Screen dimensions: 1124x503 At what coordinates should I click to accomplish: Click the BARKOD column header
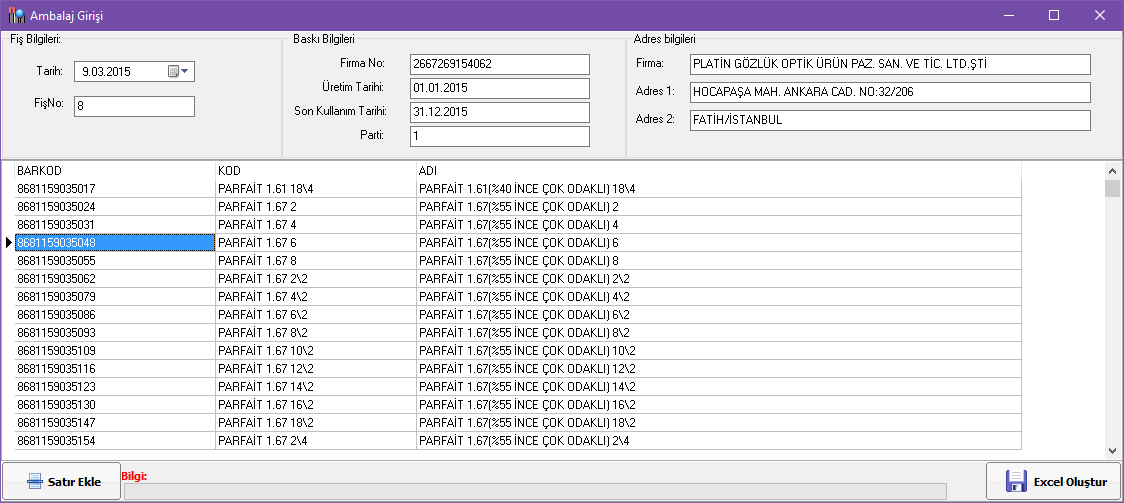pyautogui.click(x=115, y=171)
